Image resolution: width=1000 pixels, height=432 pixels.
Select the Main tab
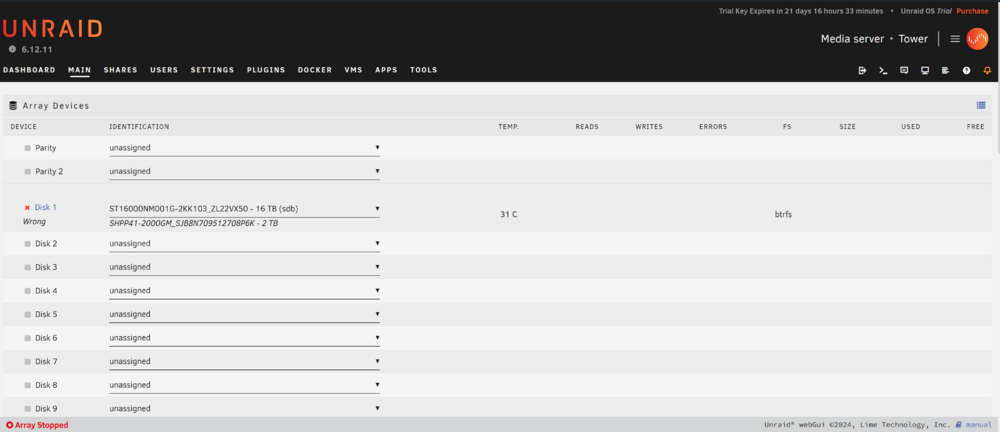click(x=79, y=70)
